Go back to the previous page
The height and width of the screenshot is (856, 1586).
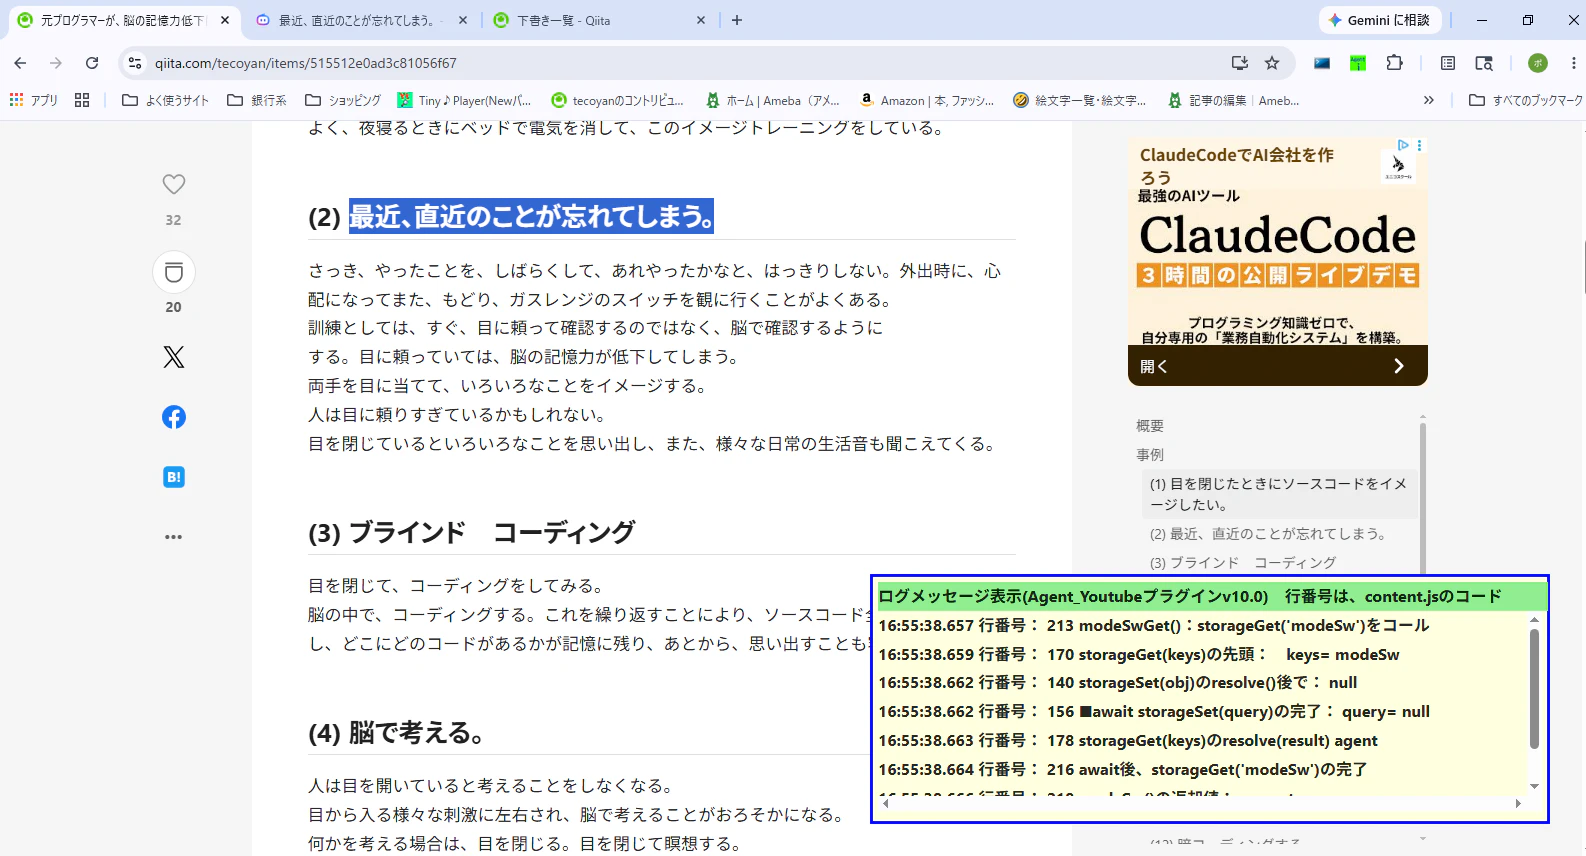(x=20, y=63)
